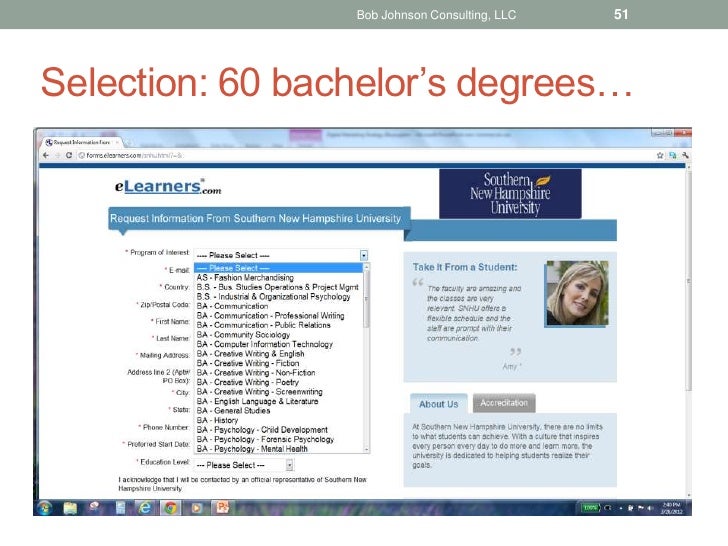Pick BA - Creative Writing - Screenwriting
Screen dimensions: 728x546
279,391
